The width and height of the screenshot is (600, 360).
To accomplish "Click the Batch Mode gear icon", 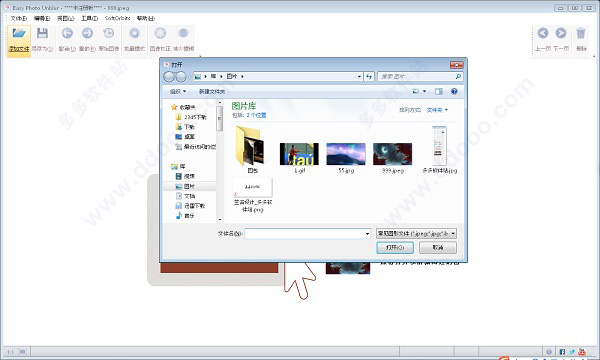I will tap(134, 34).
